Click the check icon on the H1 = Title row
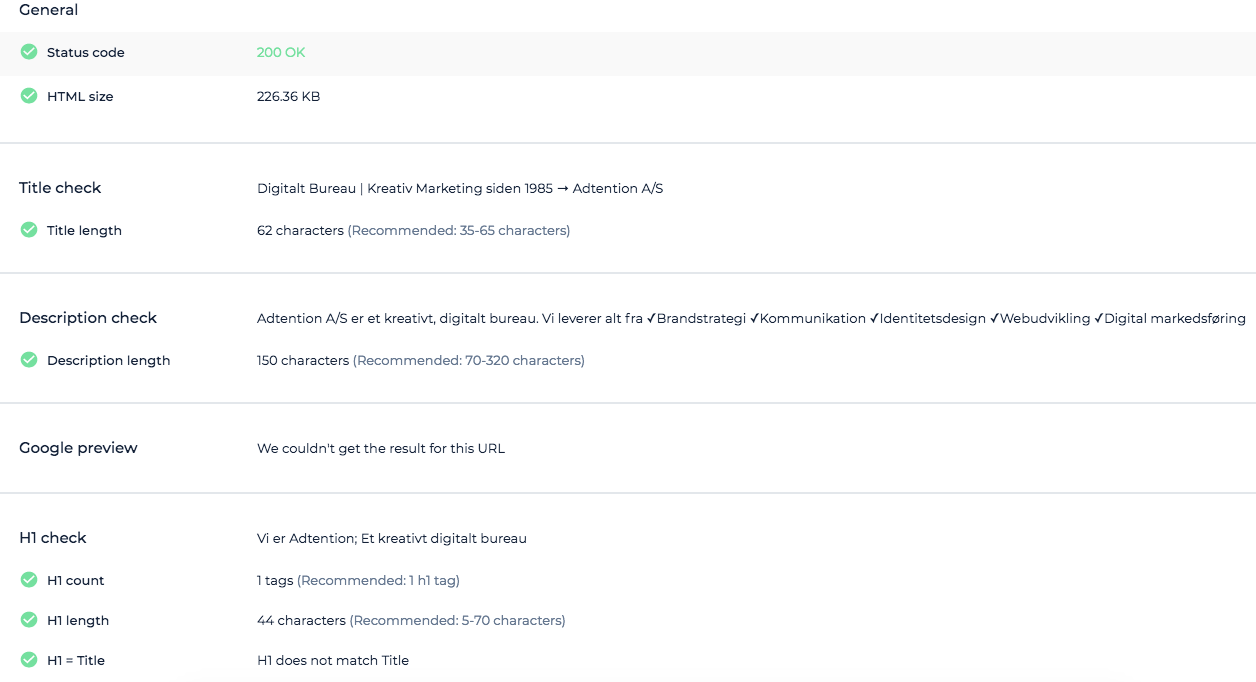Viewport: 1256px width, 682px height. pyautogui.click(x=28, y=660)
